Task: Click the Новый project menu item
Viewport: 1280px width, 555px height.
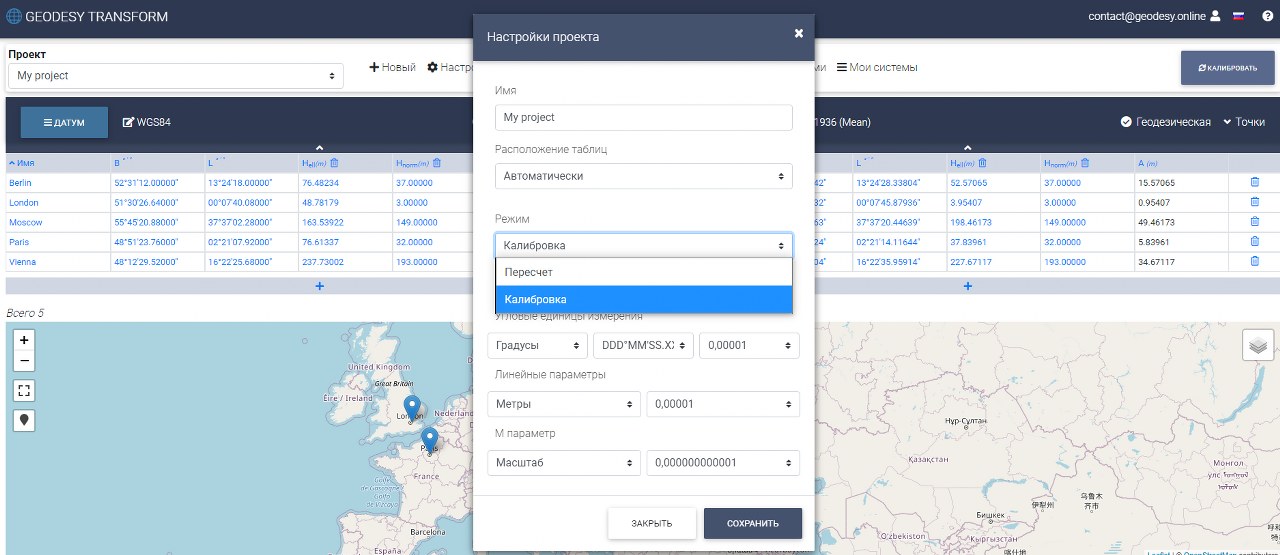Action: (392, 67)
